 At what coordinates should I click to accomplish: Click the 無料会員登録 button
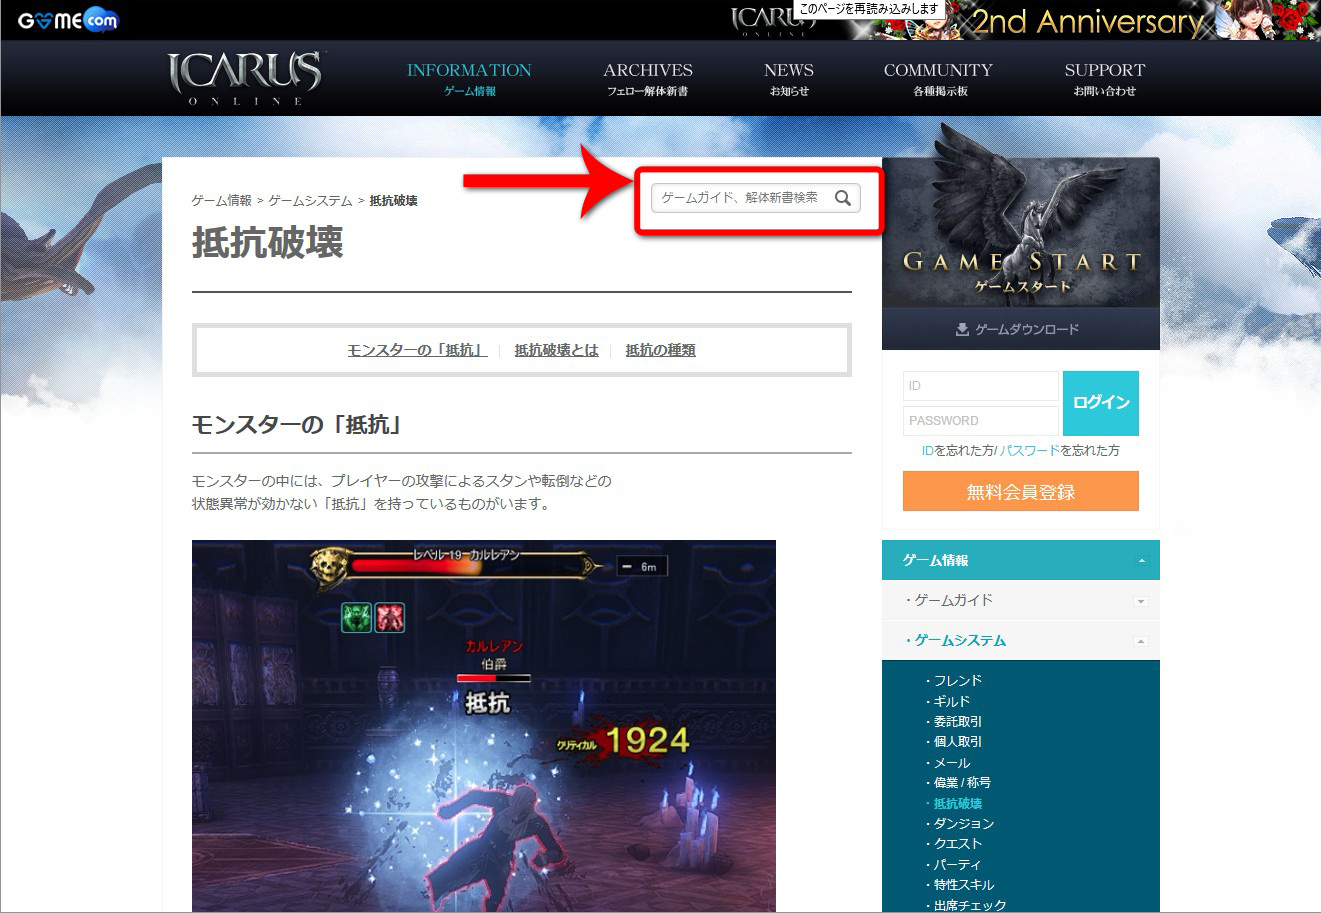point(1021,491)
